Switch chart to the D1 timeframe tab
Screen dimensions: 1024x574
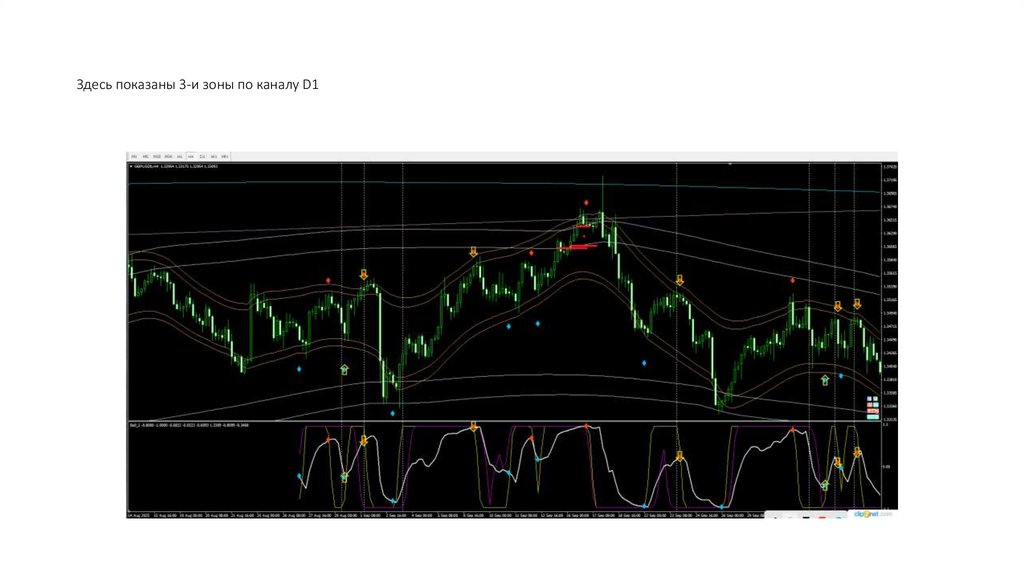point(202,157)
